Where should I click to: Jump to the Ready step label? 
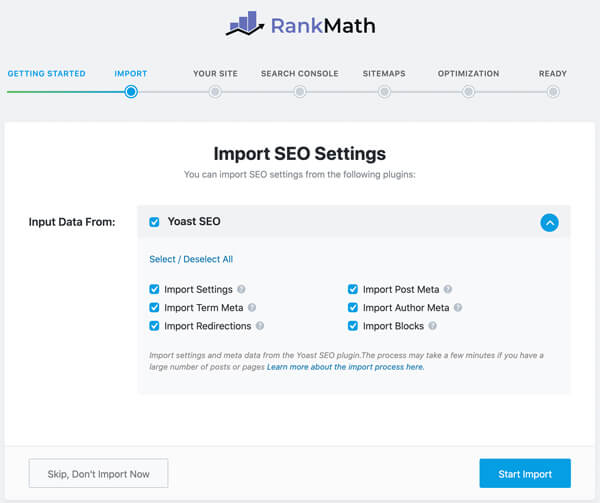pyautogui.click(x=553, y=73)
